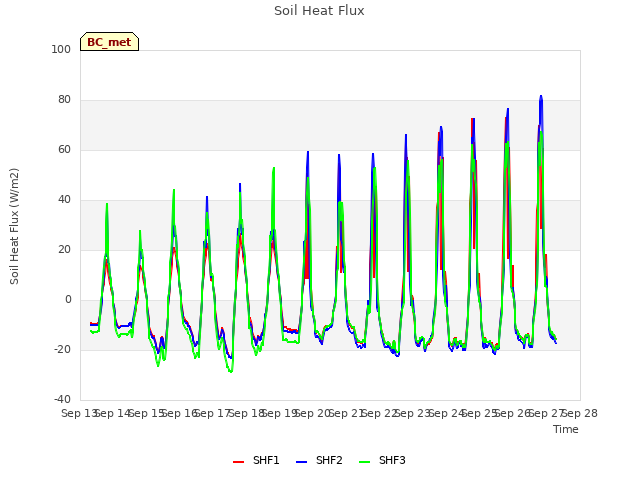640x480 pixels.
Task: Click the blue SHF2 legend color marker
Action: tap(301, 462)
